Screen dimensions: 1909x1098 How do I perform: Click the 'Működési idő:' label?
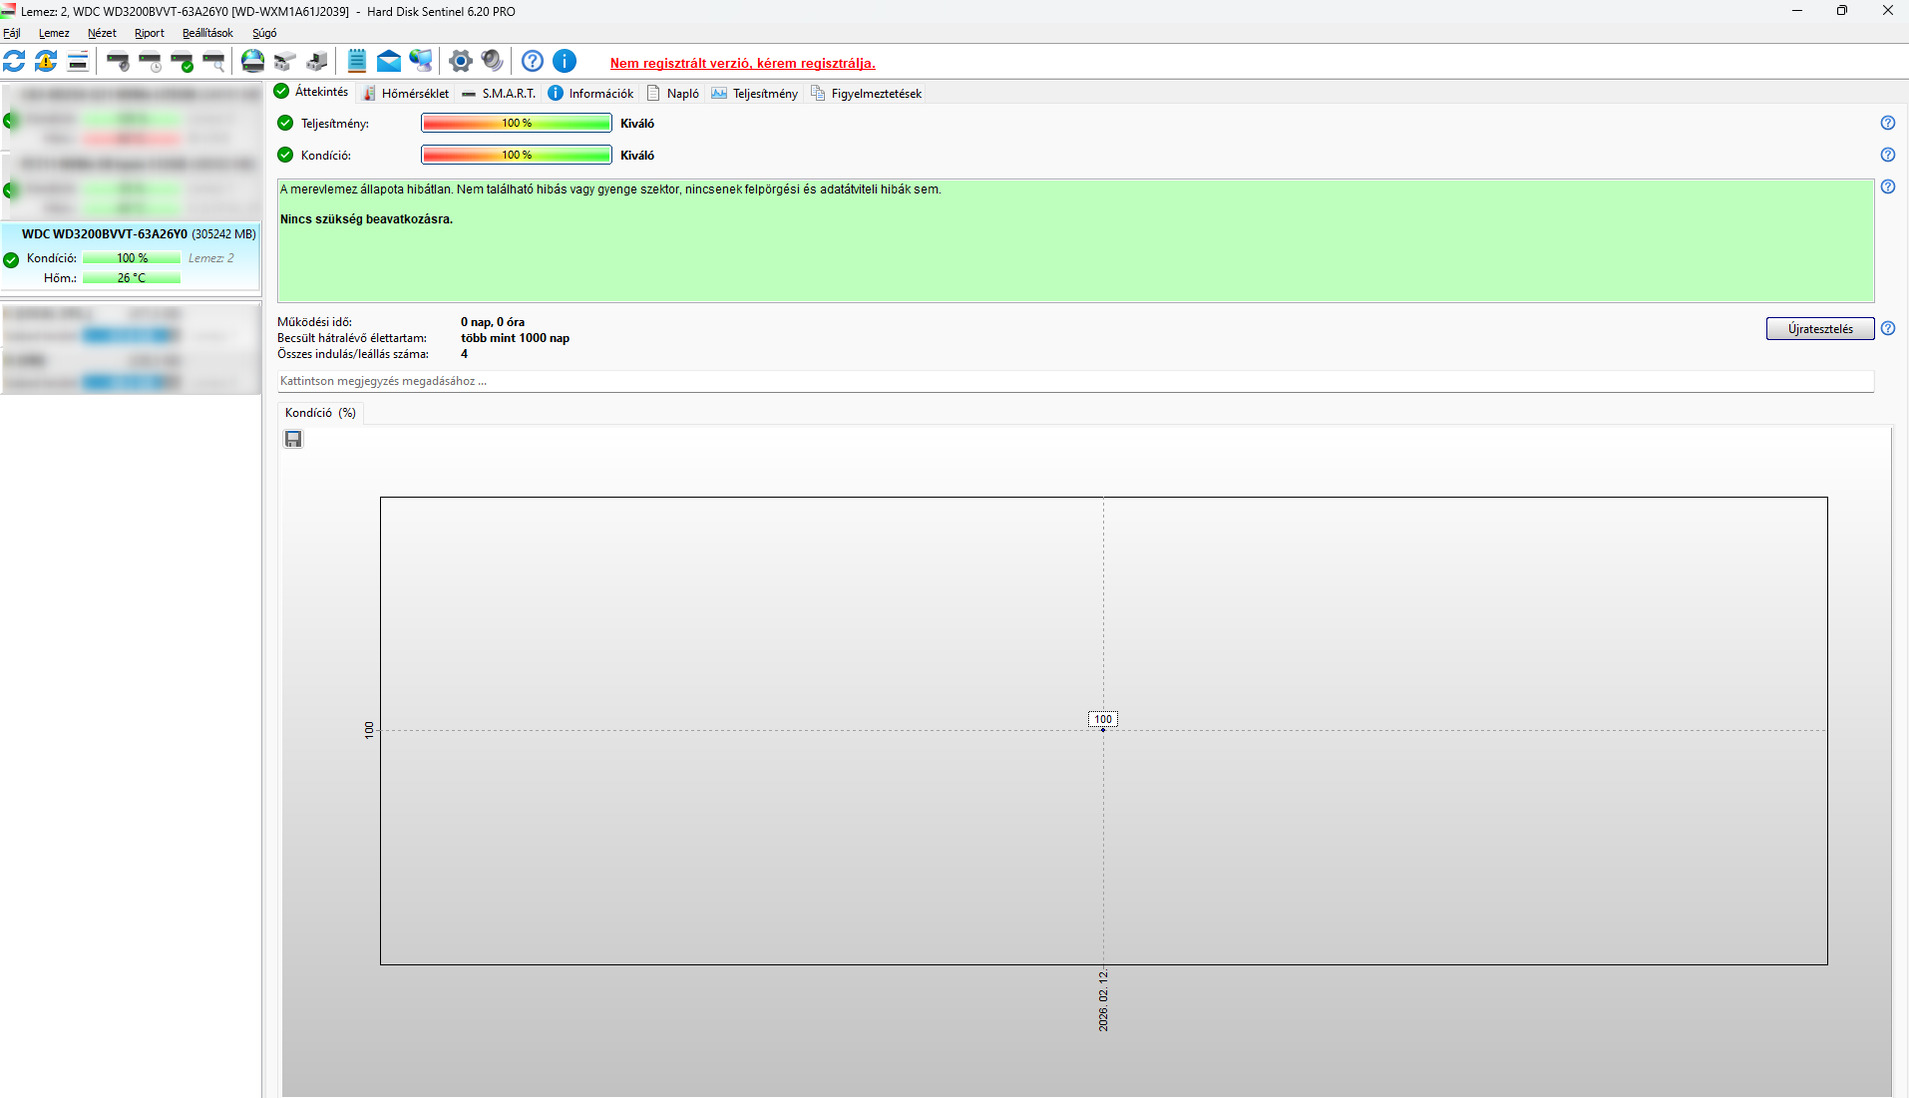pyautogui.click(x=315, y=322)
